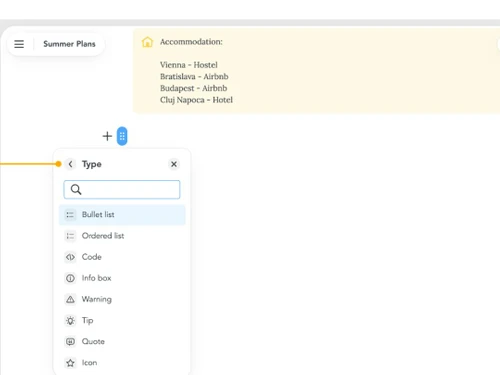Choose the Code block type
The width and height of the screenshot is (500, 375).
click(x=122, y=257)
